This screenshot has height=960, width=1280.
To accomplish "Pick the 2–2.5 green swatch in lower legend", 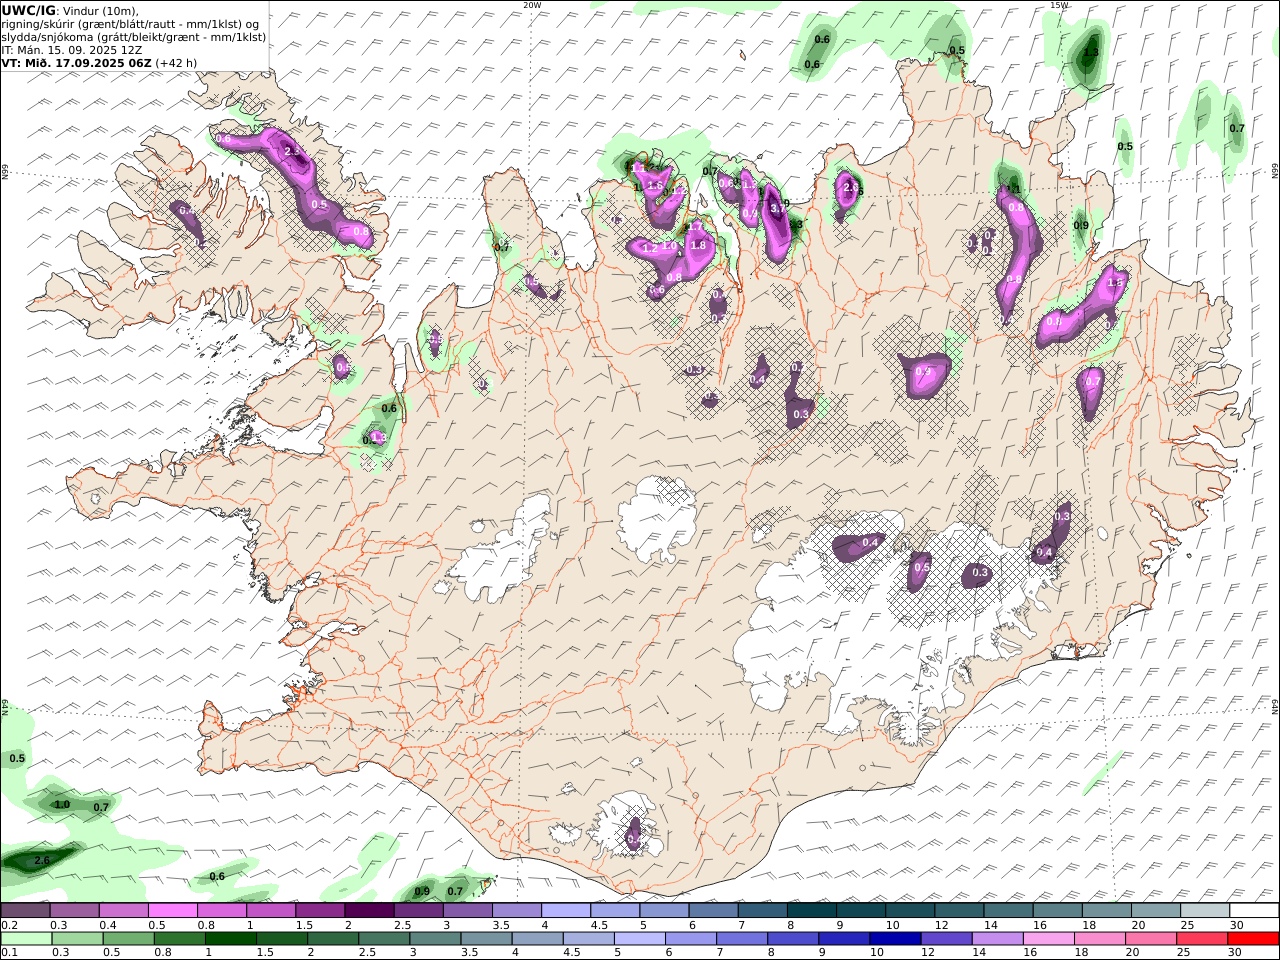I will click(333, 939).
